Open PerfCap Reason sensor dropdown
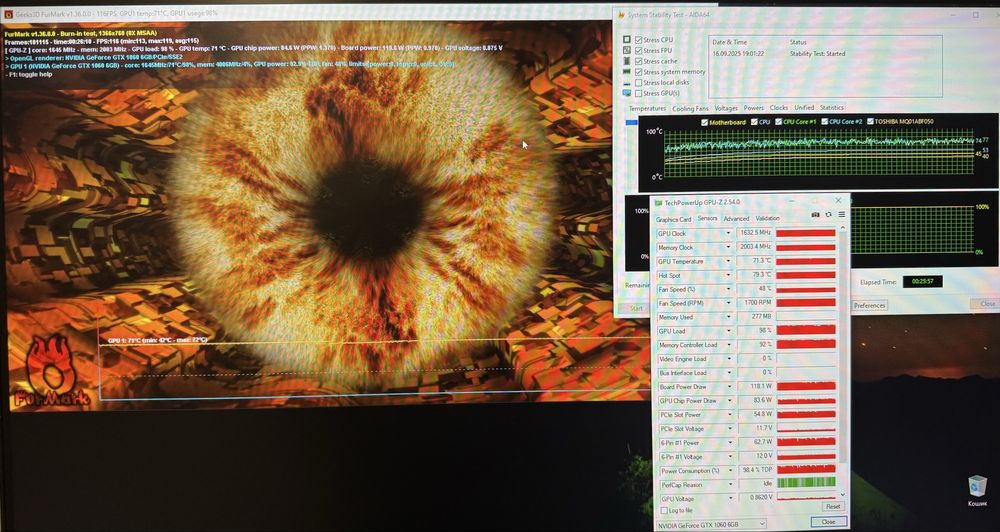 [729, 484]
